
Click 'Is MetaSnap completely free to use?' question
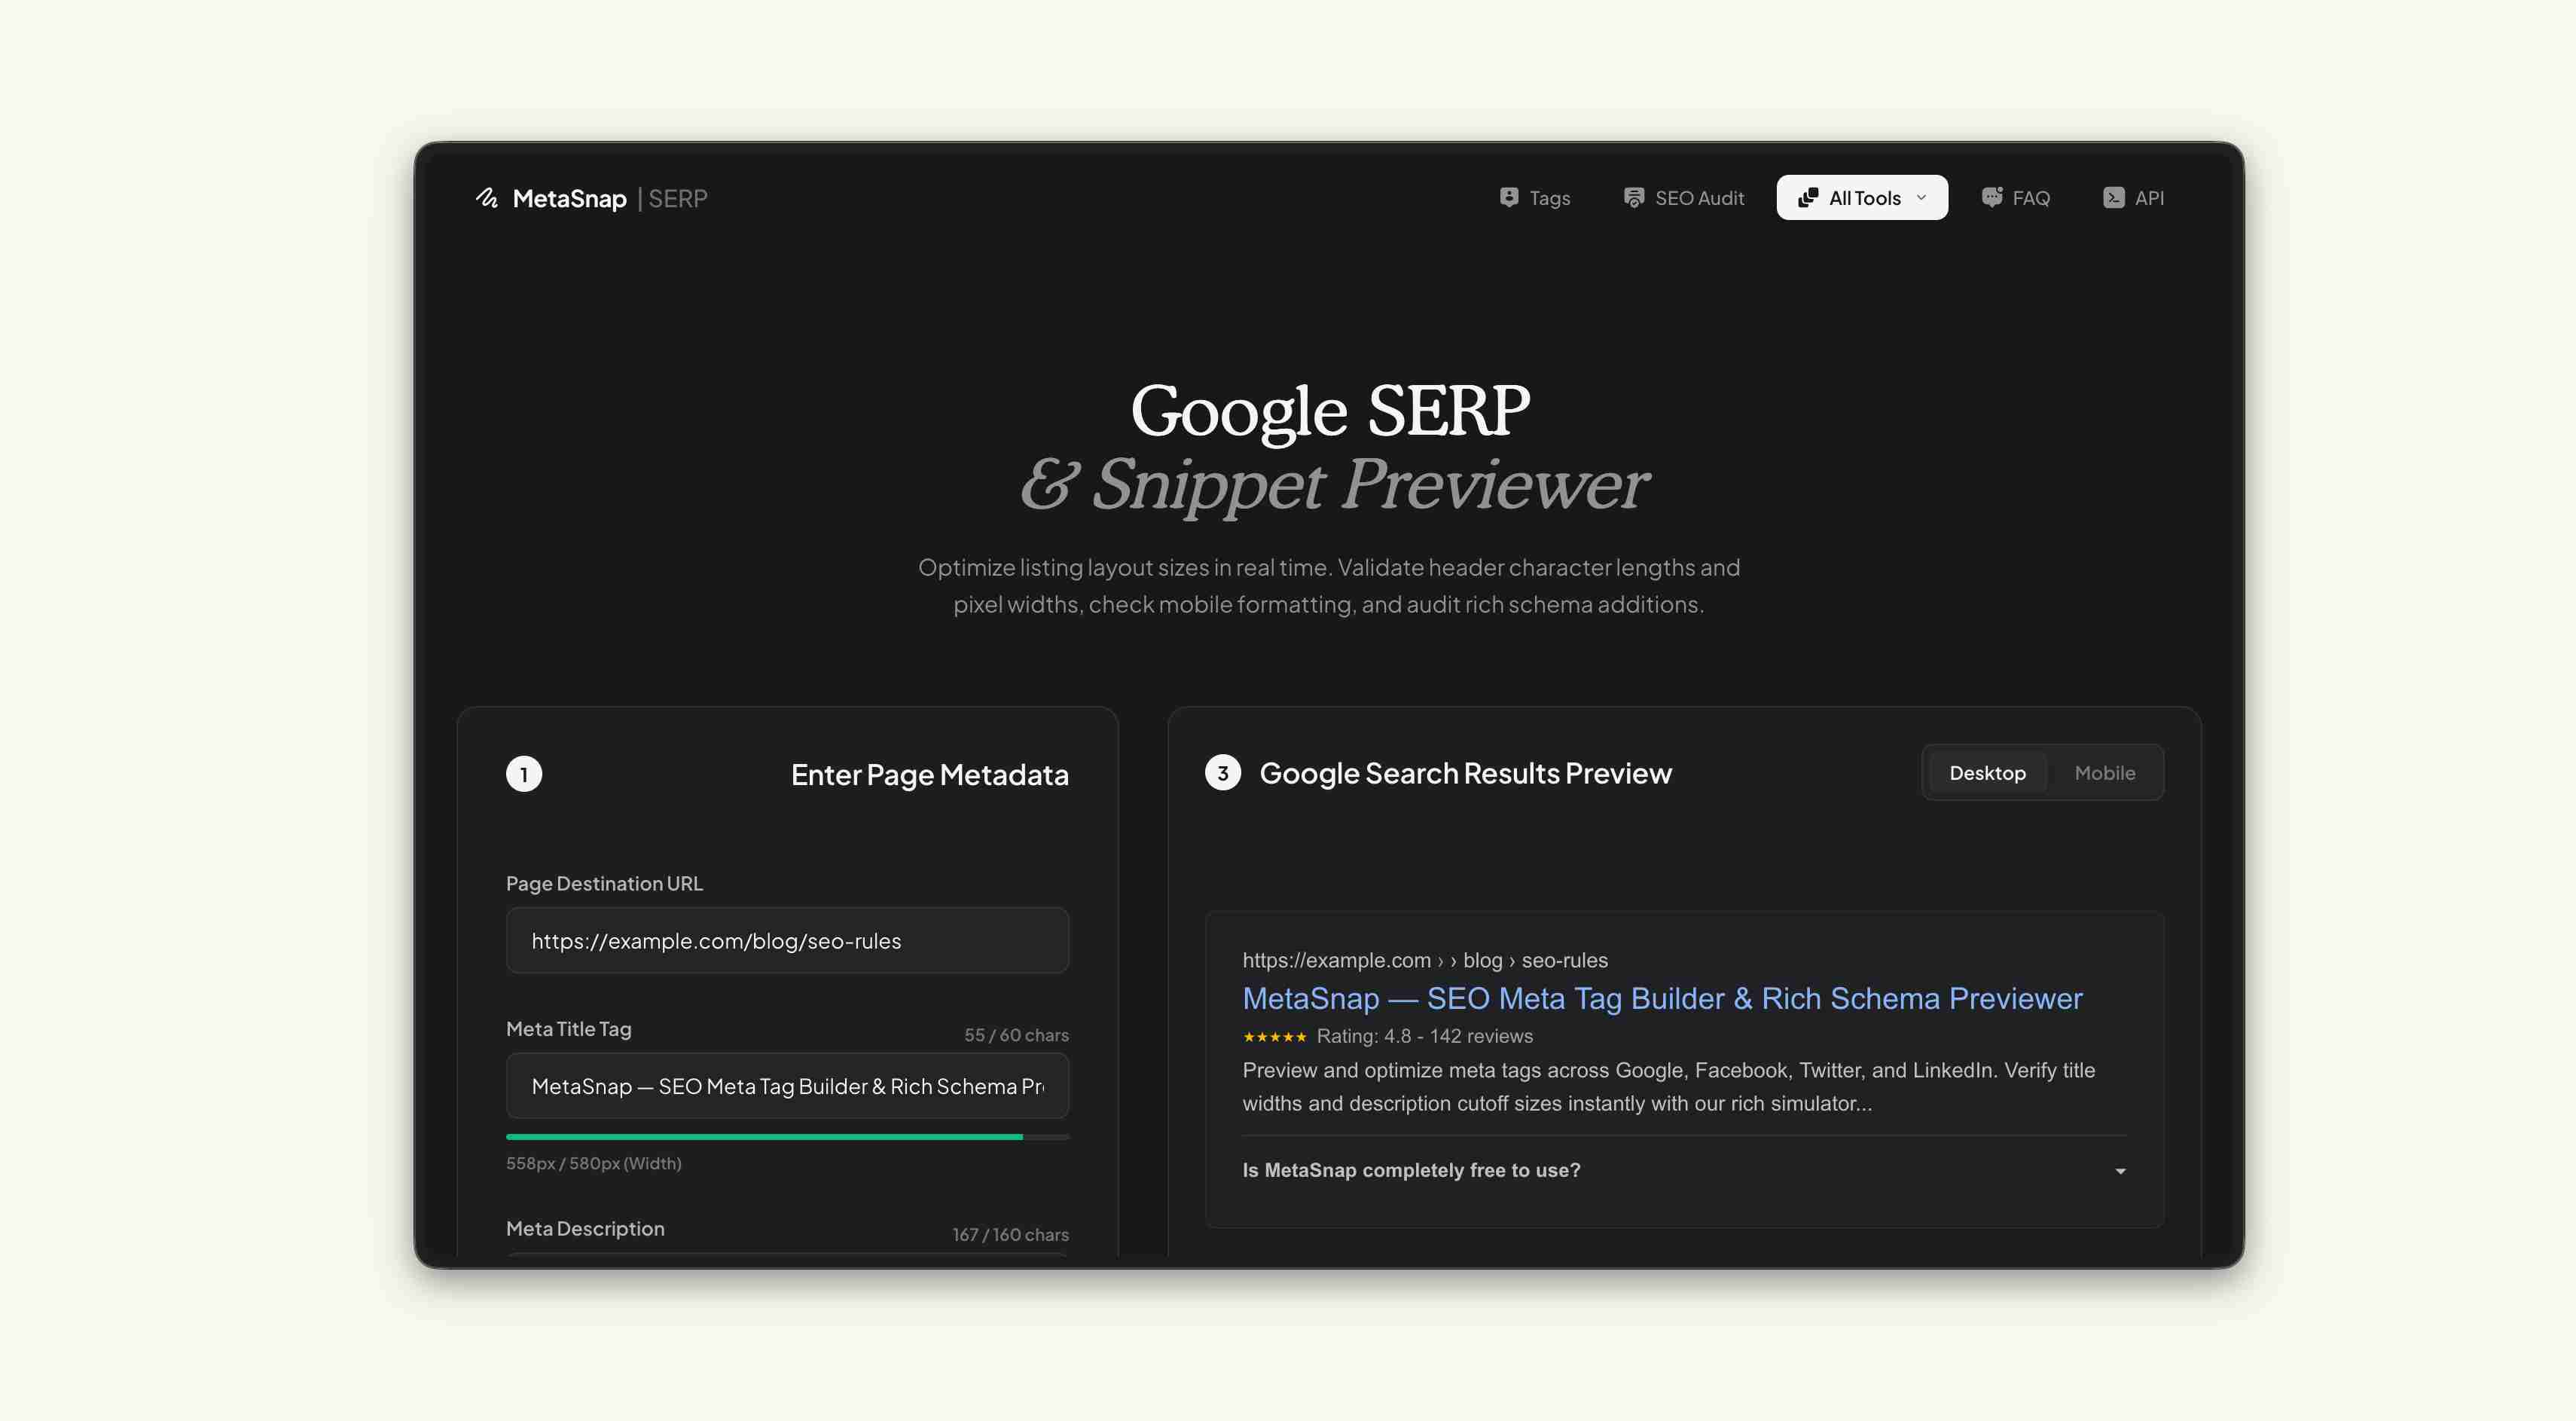pyautogui.click(x=1411, y=1170)
